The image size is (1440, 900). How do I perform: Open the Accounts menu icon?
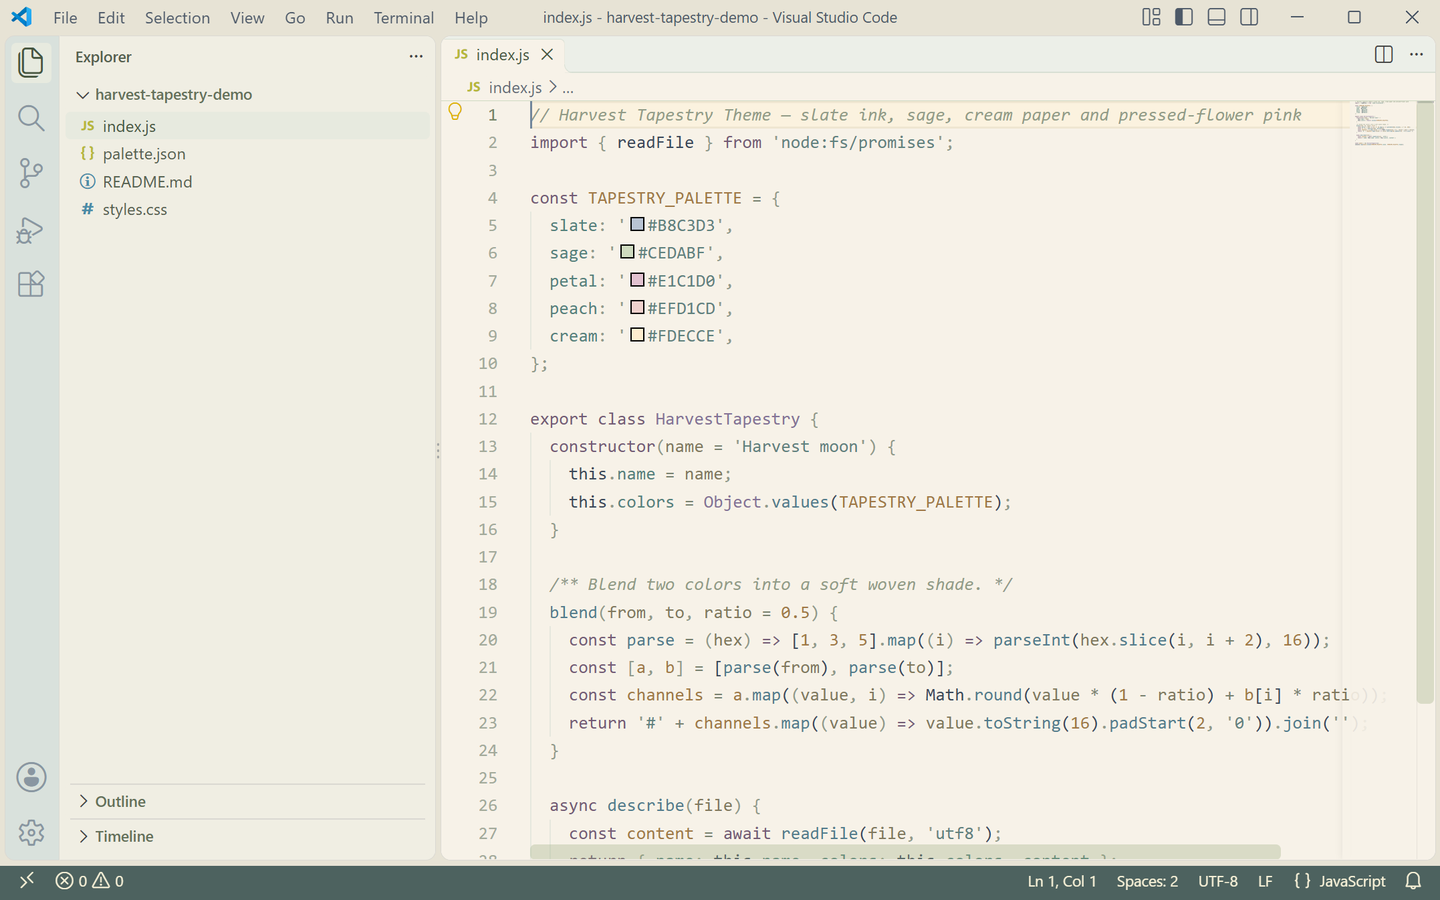pos(31,777)
